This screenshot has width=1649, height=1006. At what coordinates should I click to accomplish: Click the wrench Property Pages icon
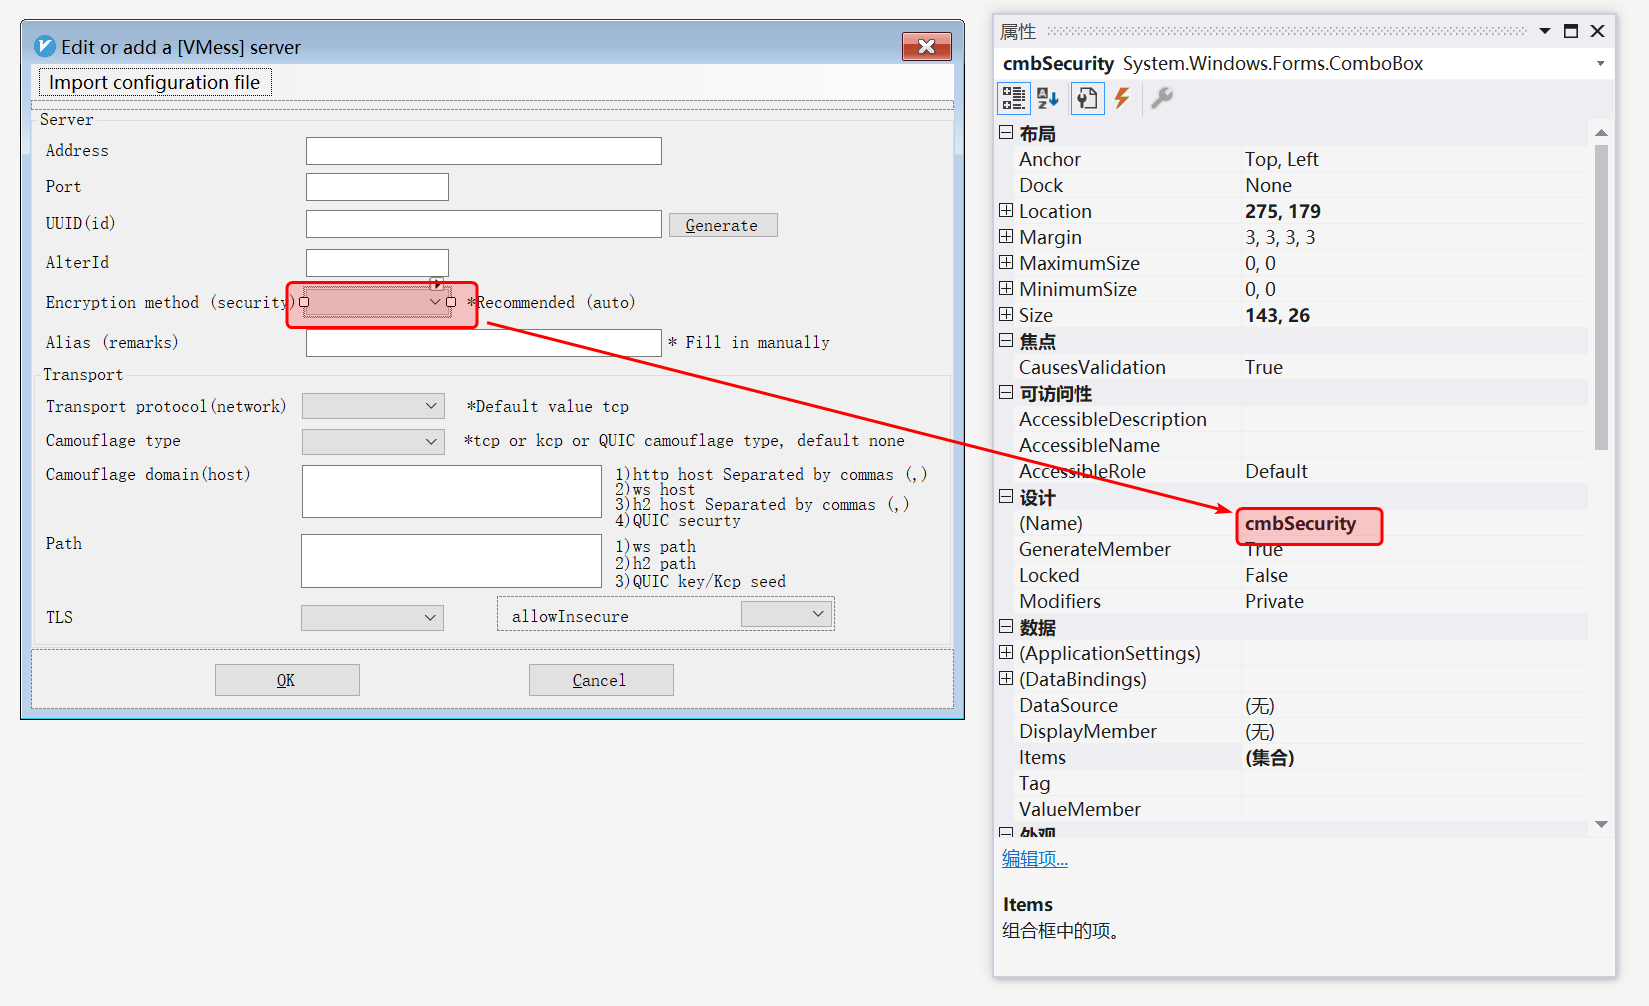[1161, 98]
